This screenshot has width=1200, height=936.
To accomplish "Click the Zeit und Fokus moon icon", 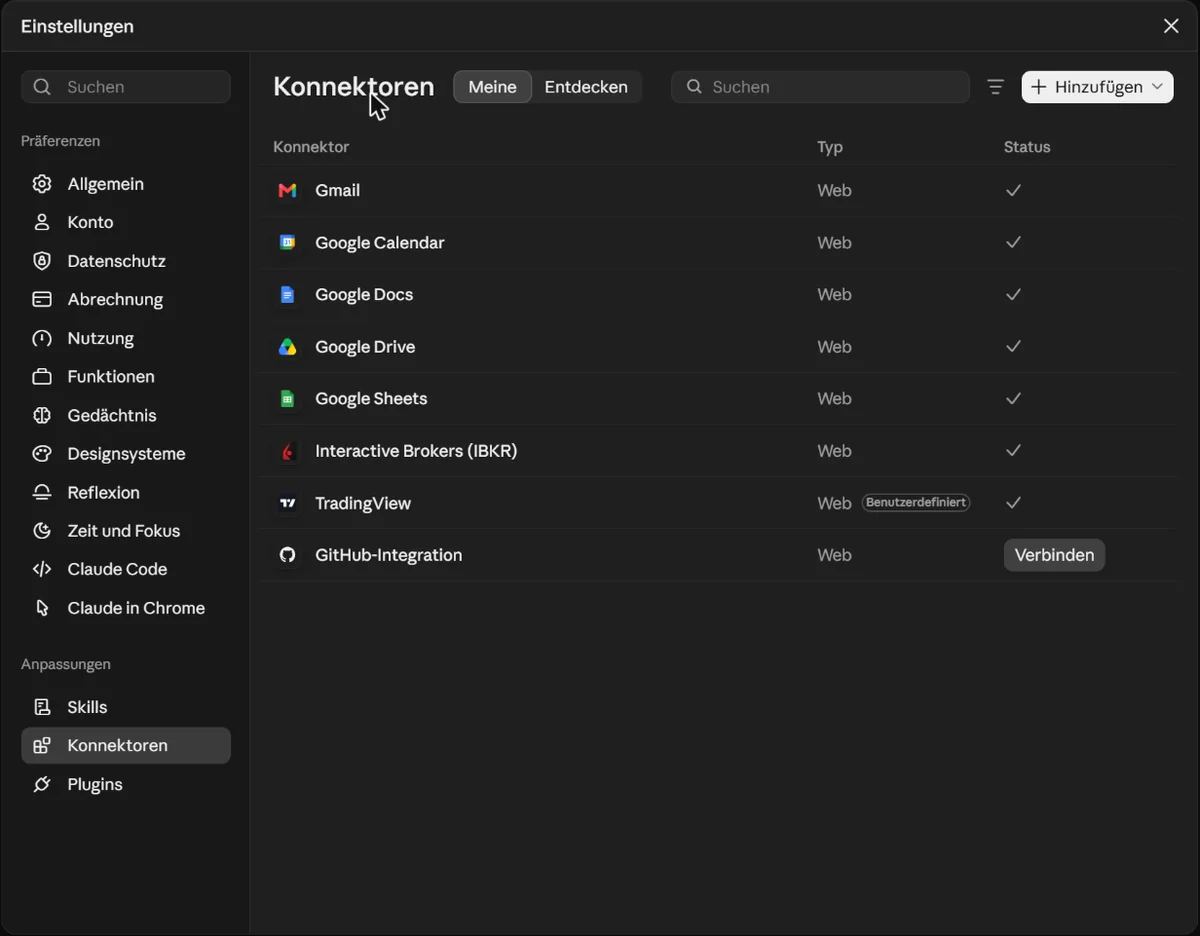I will coord(42,531).
